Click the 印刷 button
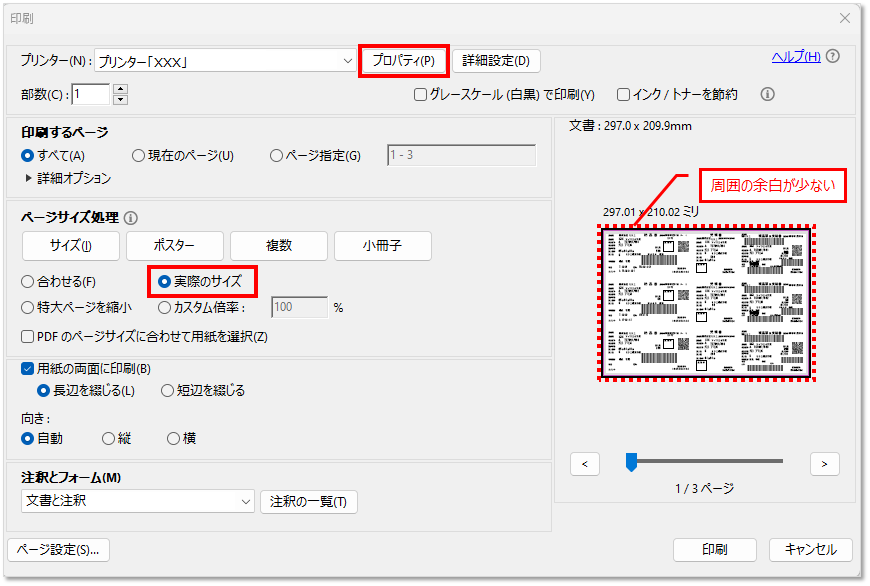 (714, 550)
